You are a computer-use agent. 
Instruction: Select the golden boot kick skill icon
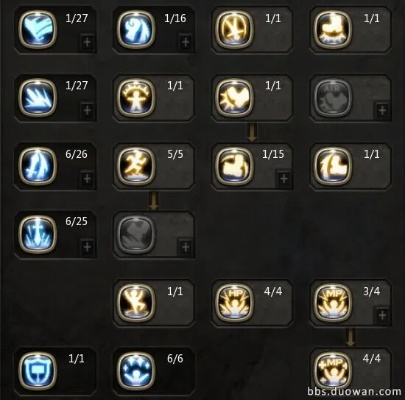point(333,30)
